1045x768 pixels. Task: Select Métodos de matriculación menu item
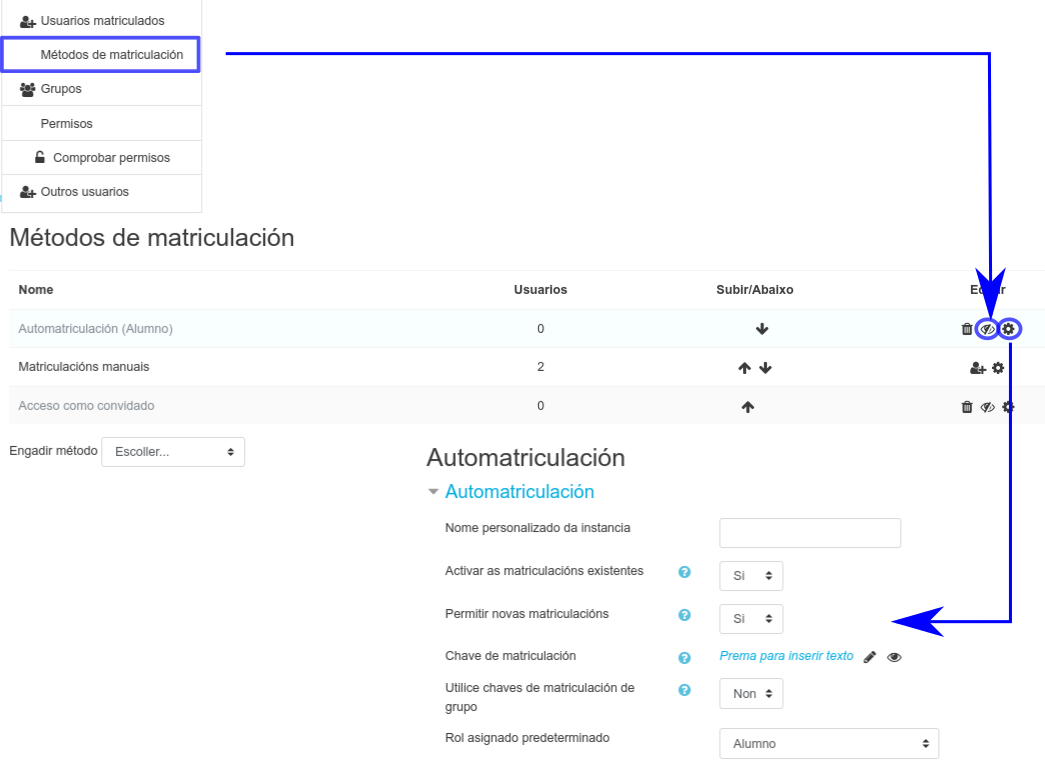pos(111,55)
